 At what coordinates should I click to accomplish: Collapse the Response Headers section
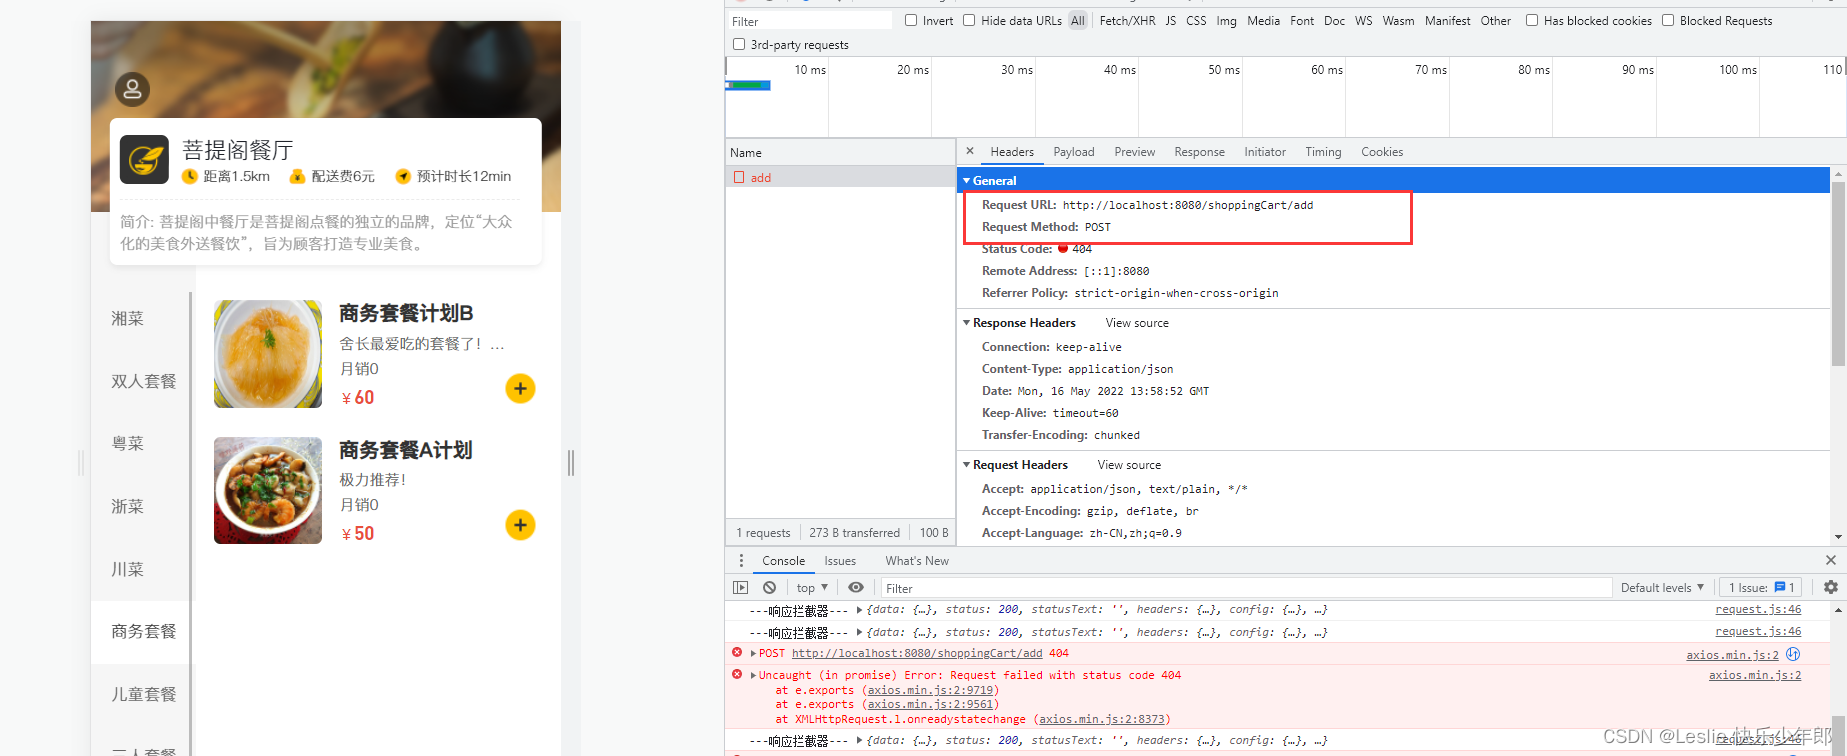pyautogui.click(x=966, y=323)
